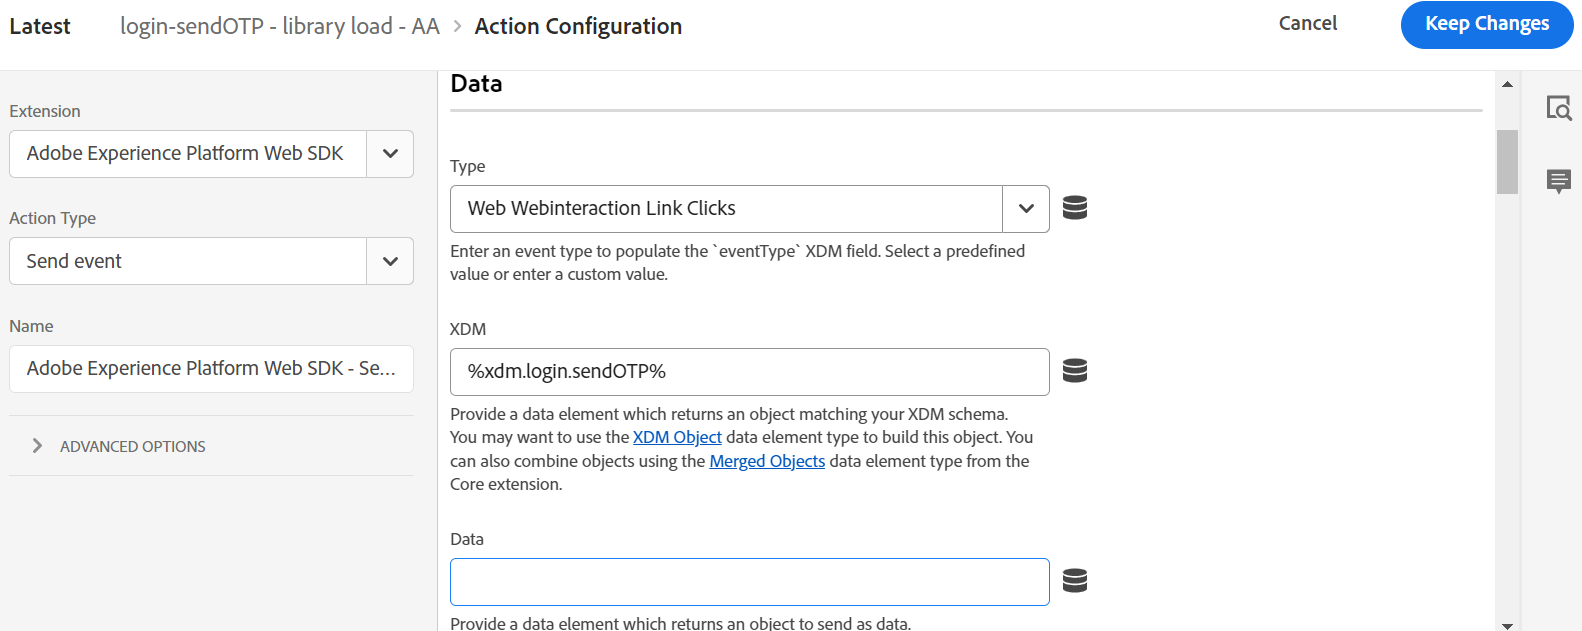Open the Action Type dropdown
The width and height of the screenshot is (1582, 631).
[390, 261]
